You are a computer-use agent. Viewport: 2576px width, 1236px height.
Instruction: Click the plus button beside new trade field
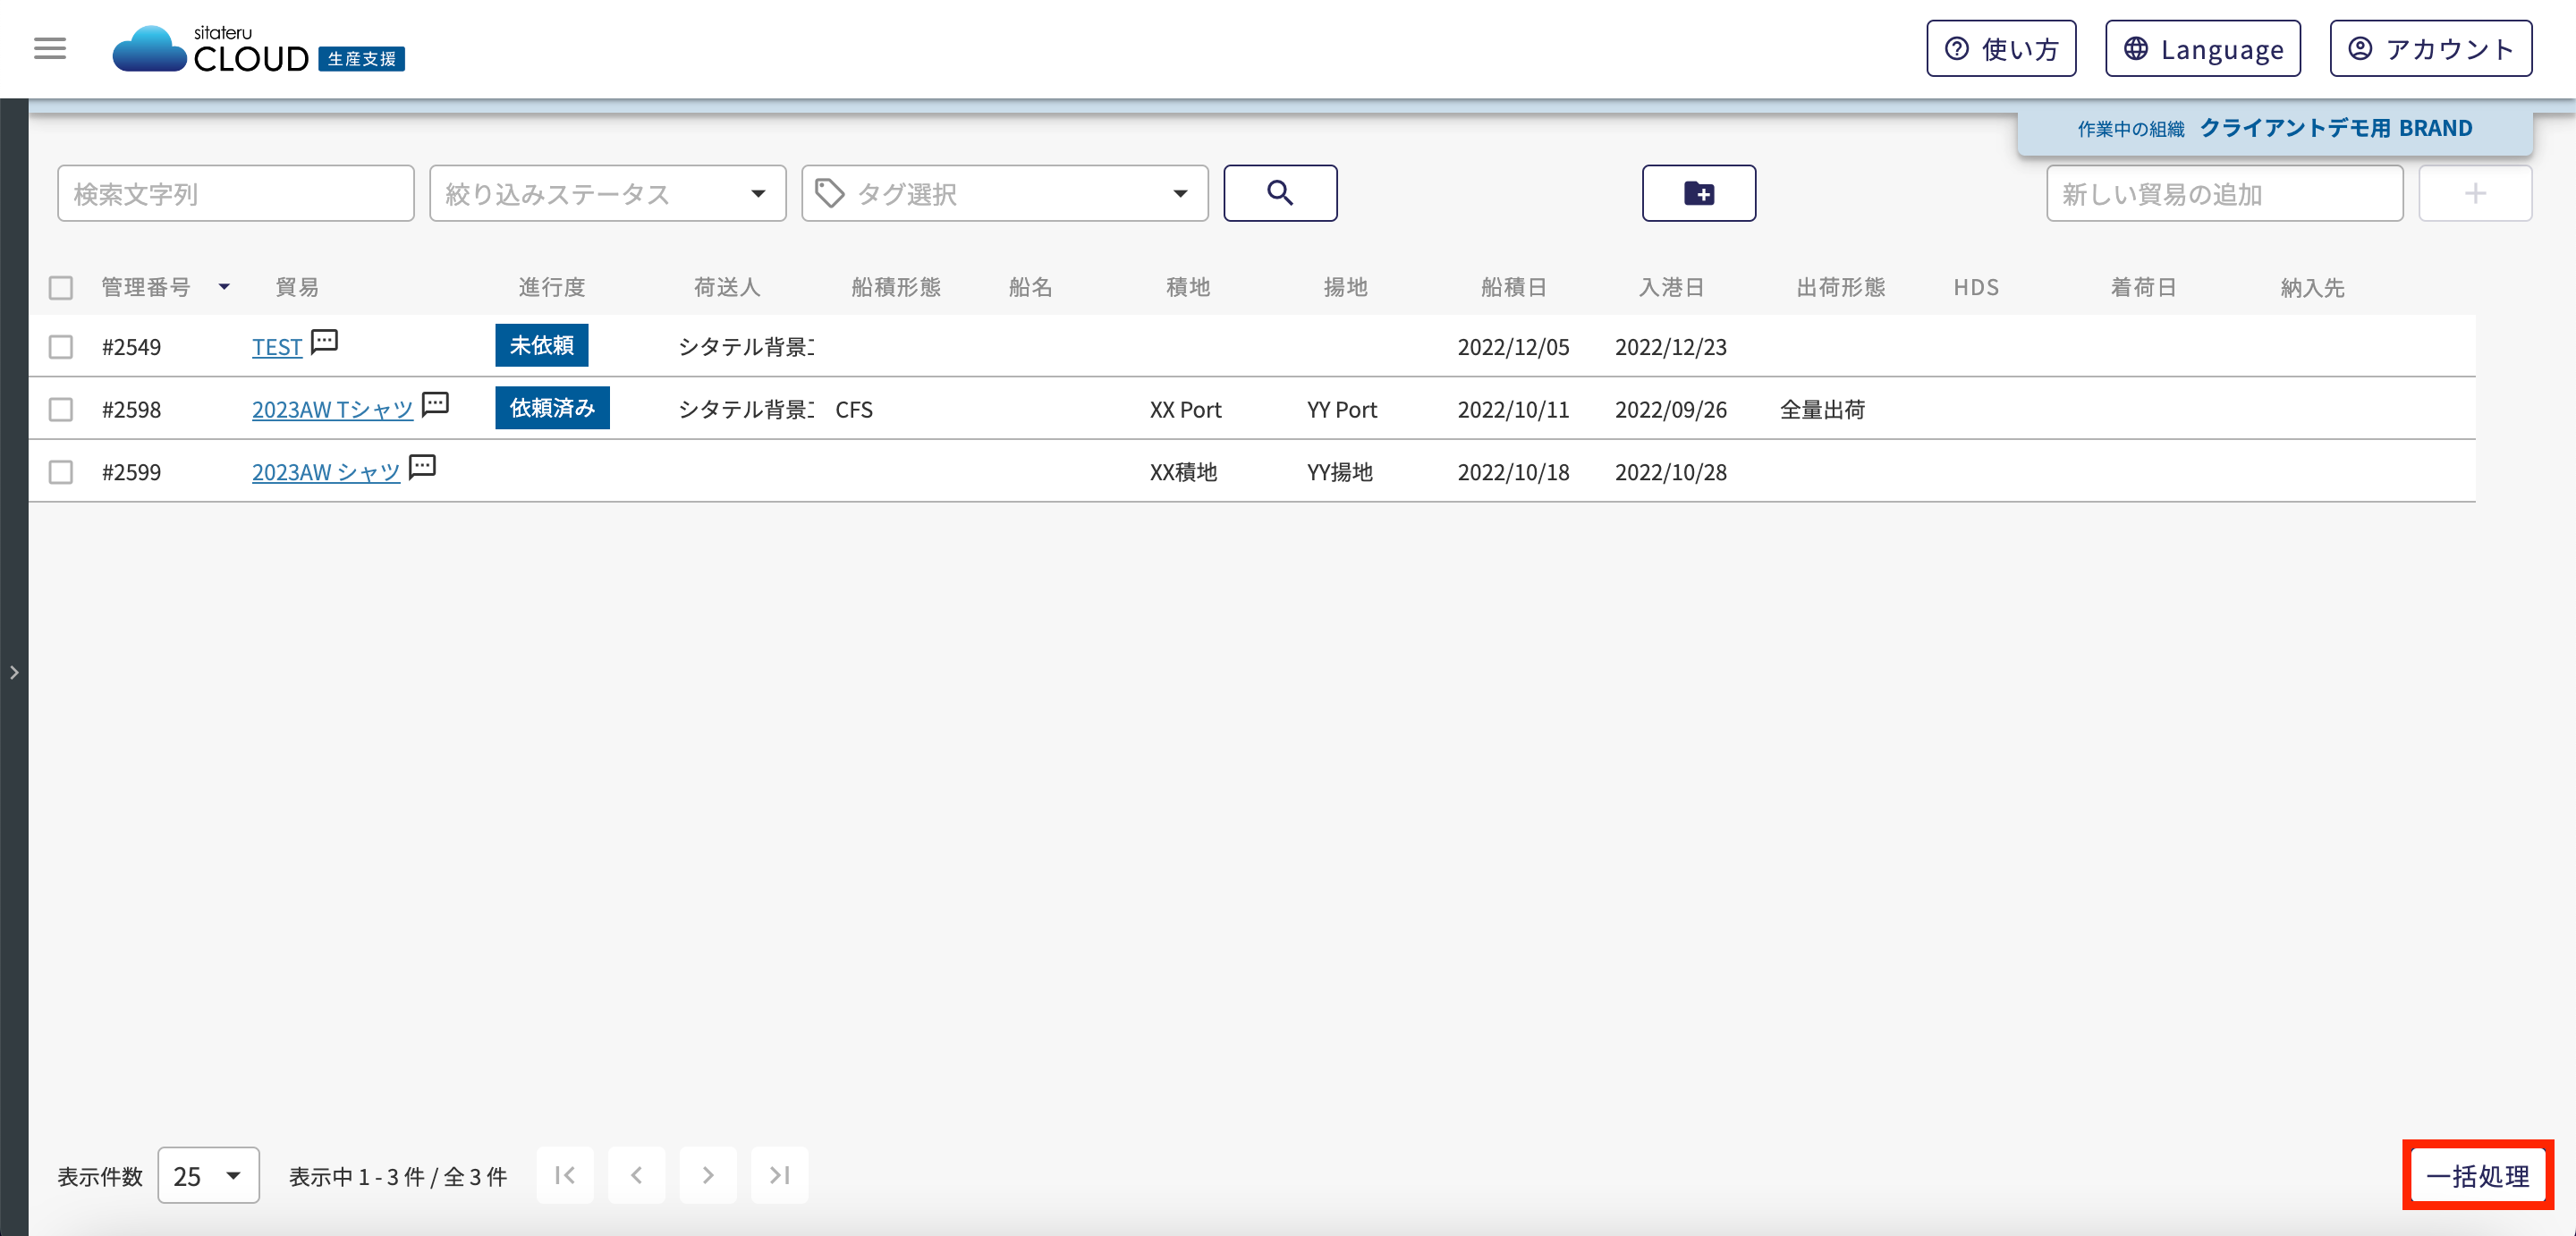(x=2475, y=193)
